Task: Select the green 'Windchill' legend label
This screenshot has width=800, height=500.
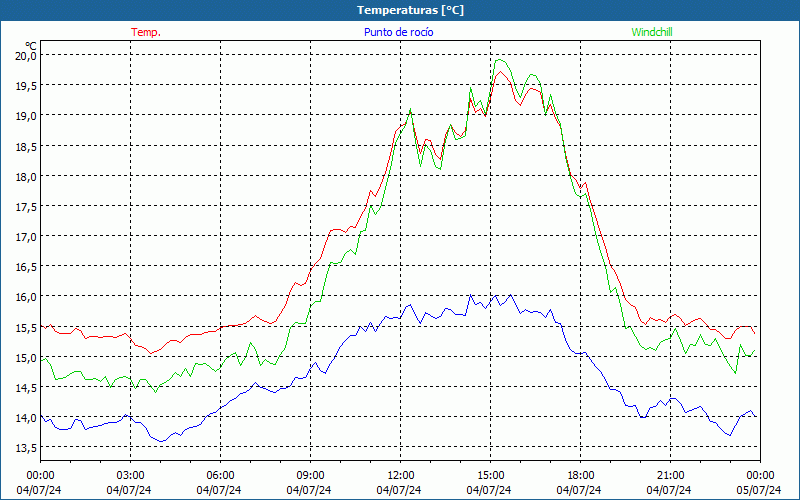Action: 652,32
